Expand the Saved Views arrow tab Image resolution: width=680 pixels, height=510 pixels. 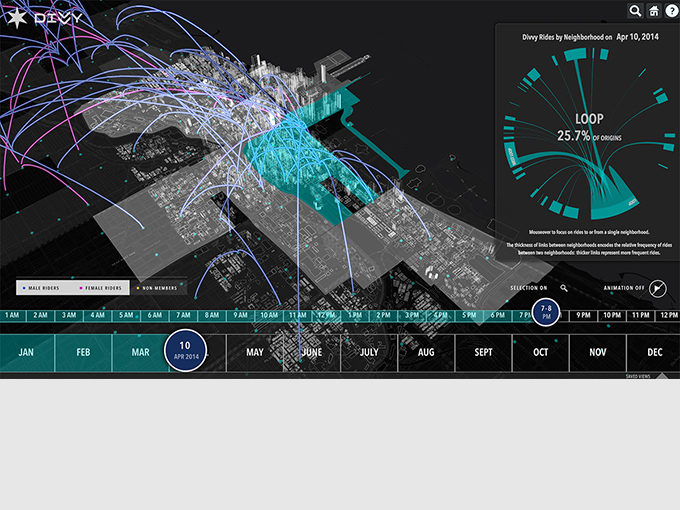click(662, 376)
